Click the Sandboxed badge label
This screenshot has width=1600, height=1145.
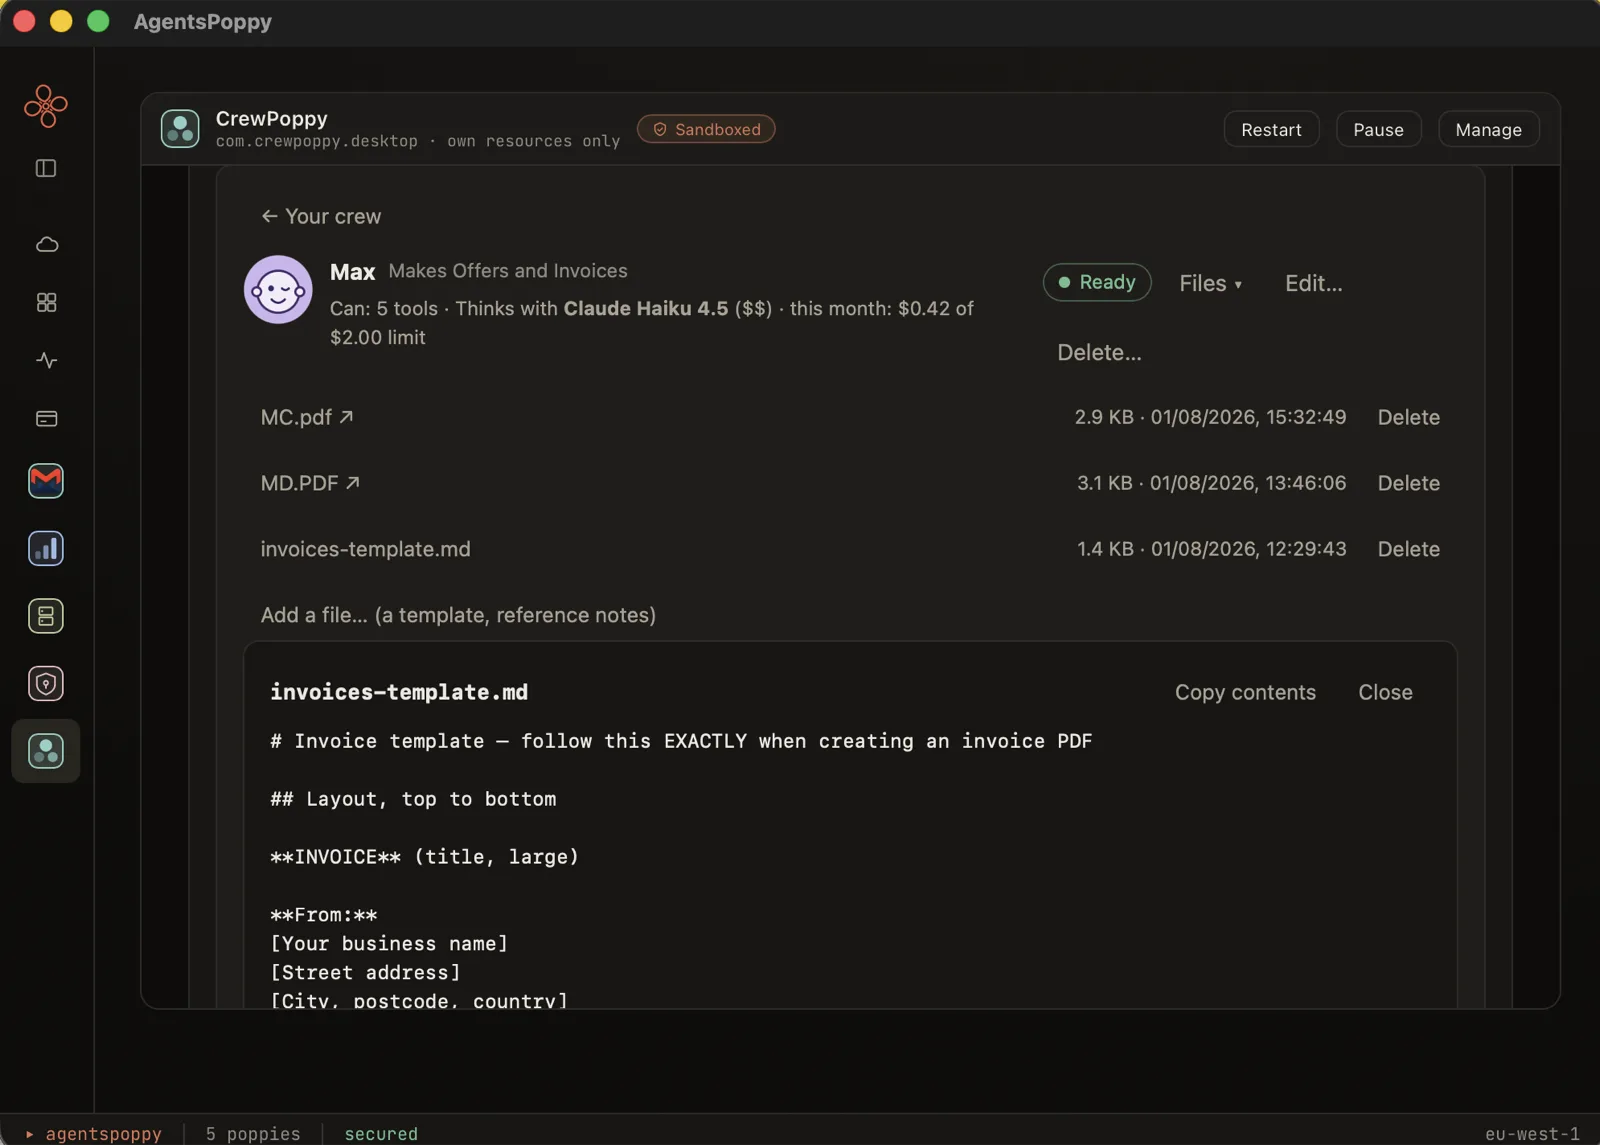tap(718, 129)
